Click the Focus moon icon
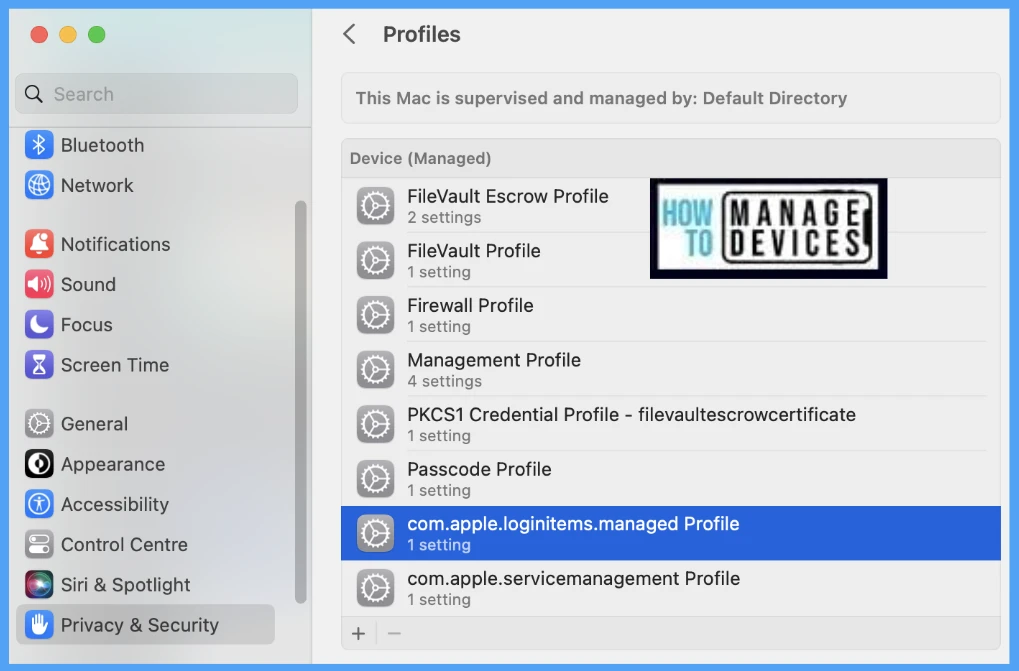 pos(39,325)
